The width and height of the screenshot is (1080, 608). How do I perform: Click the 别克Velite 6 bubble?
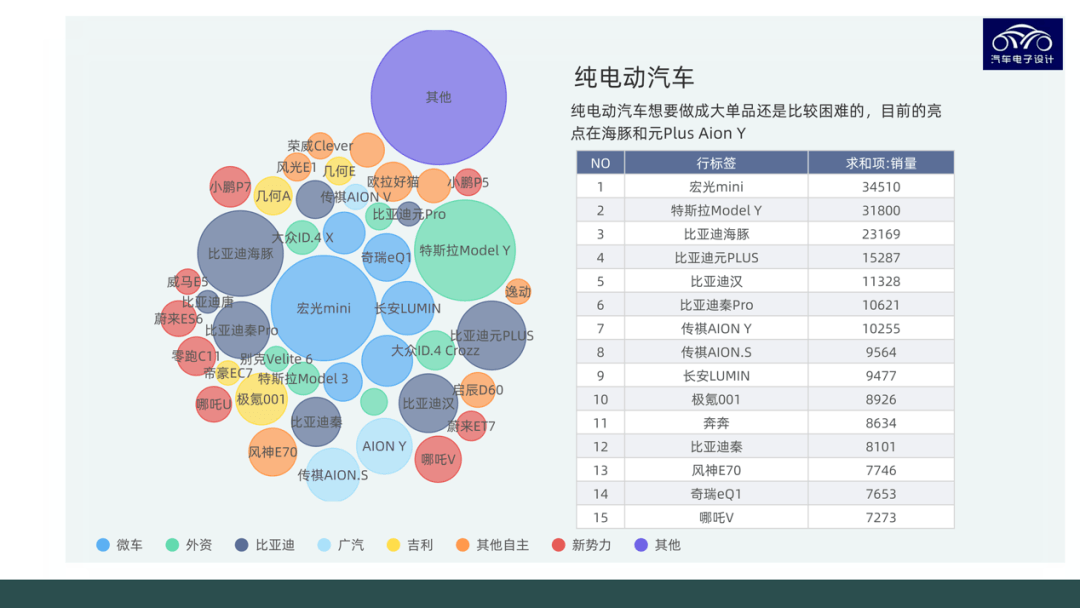pos(276,359)
